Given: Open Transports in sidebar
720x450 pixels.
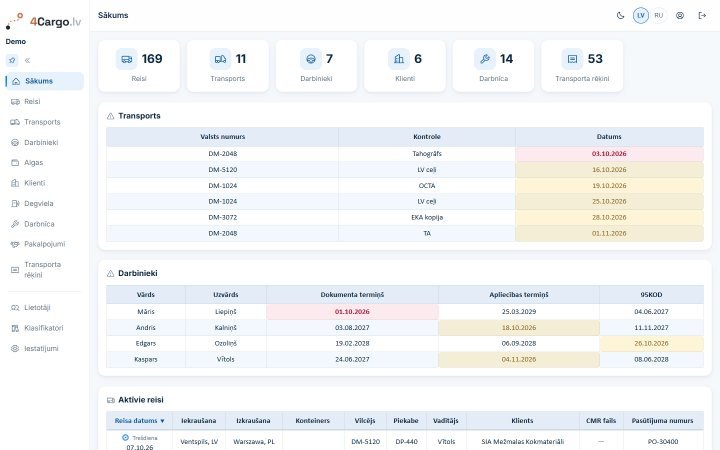Looking at the screenshot, I should [45, 122].
